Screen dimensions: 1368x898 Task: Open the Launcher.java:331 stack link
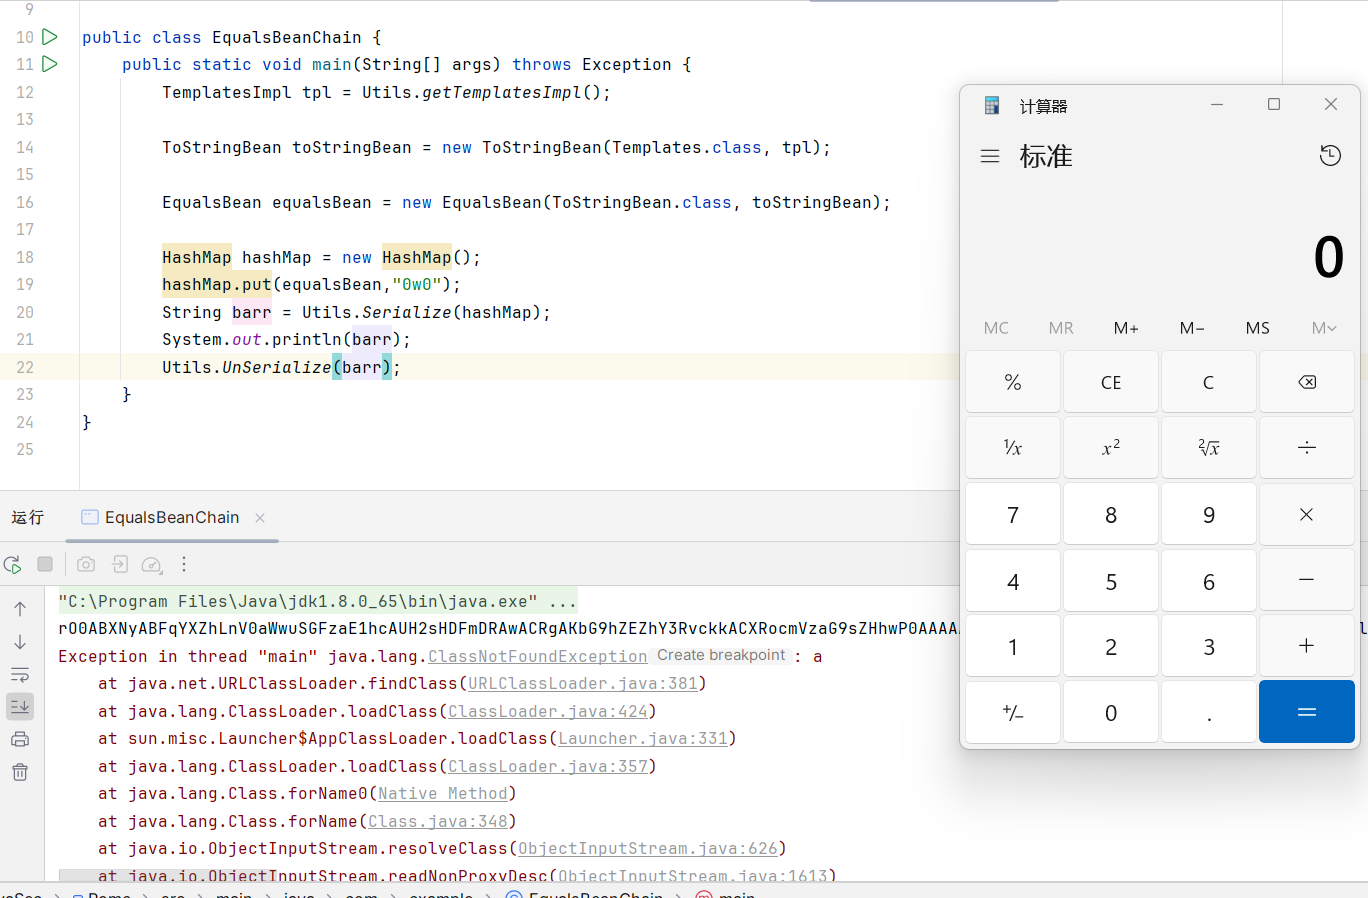(x=643, y=739)
